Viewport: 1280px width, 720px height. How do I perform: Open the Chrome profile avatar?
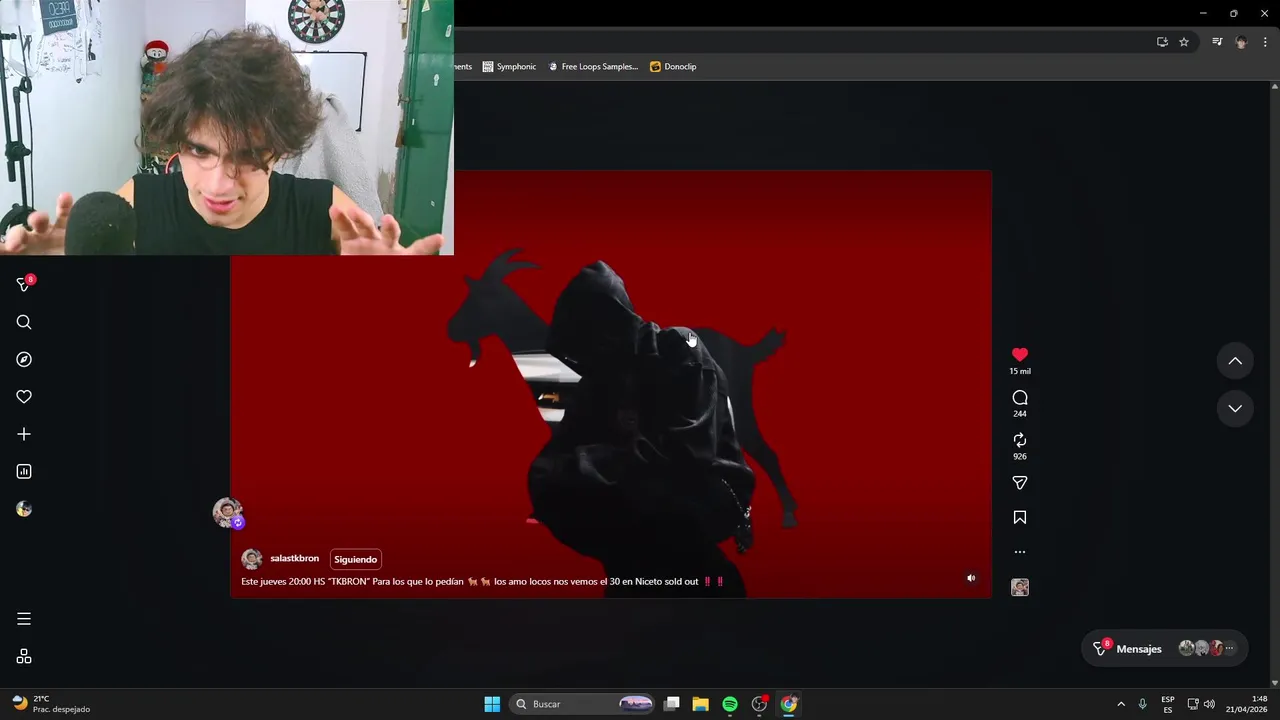pyautogui.click(x=1241, y=42)
